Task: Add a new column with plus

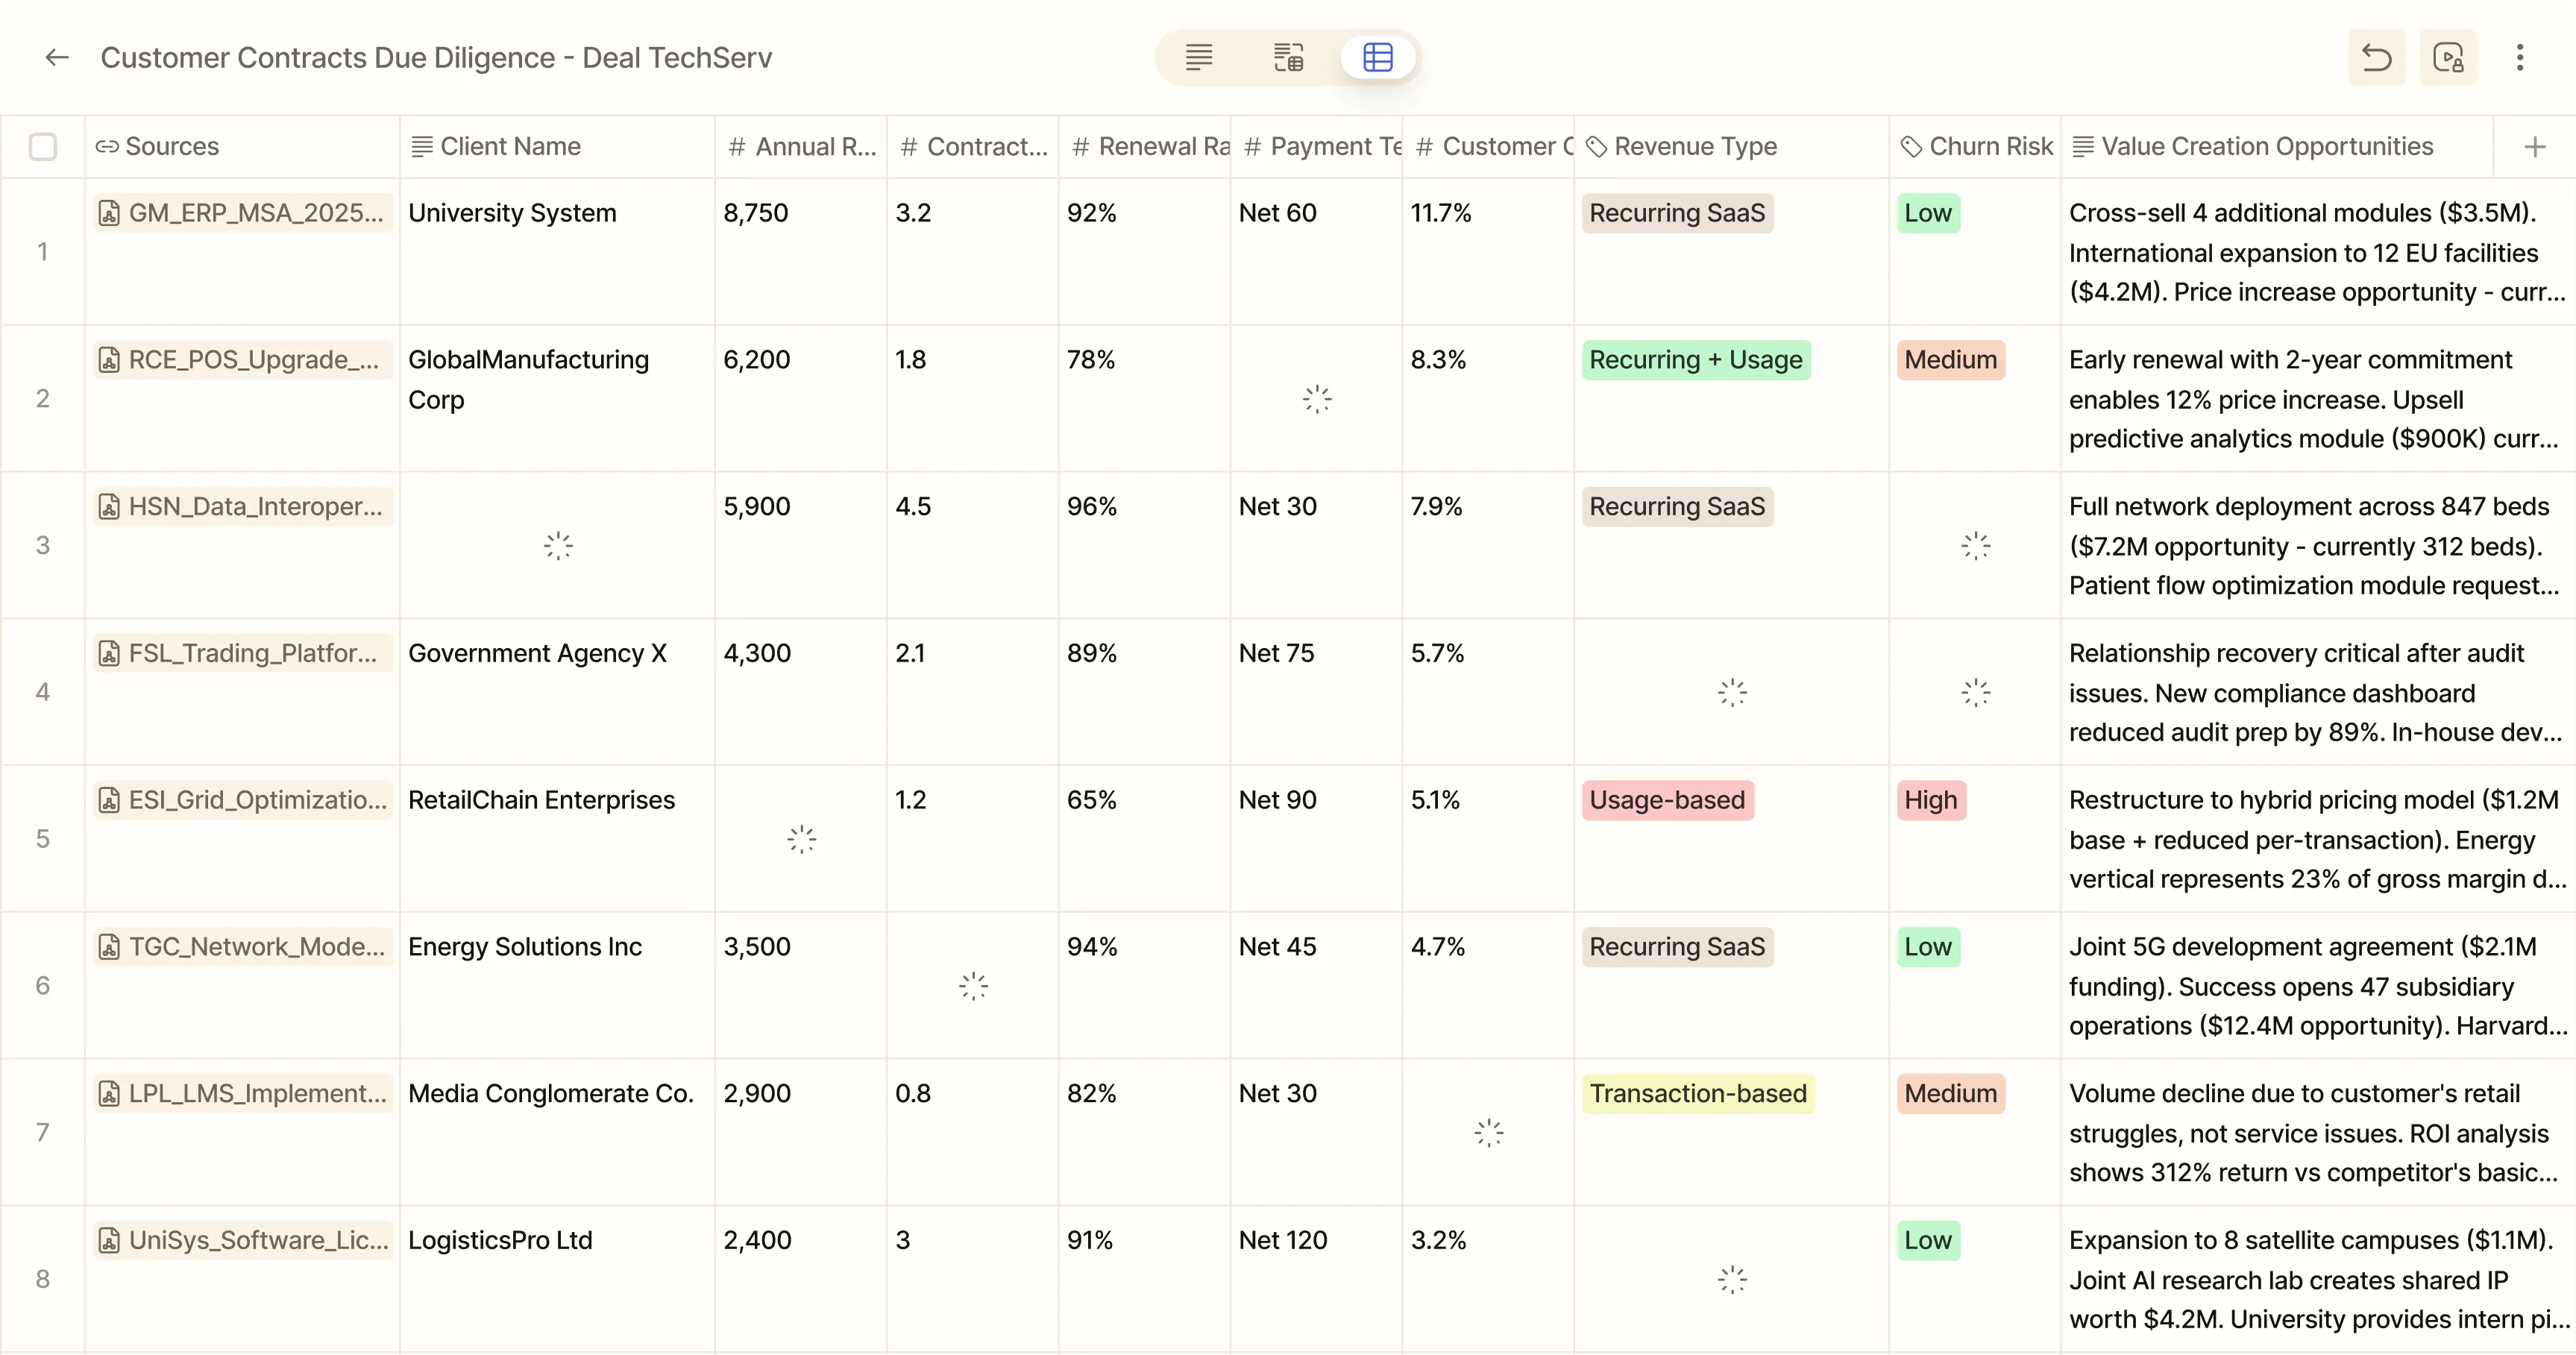Action: click(2534, 147)
